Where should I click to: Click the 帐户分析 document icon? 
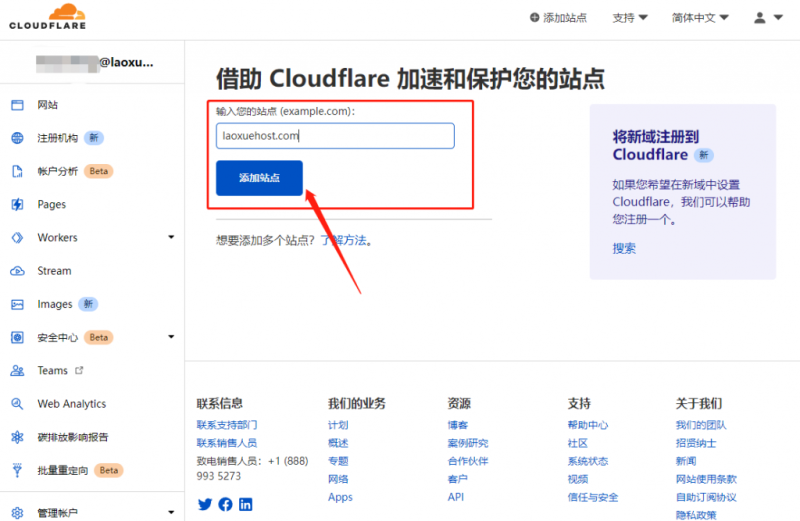[17, 171]
